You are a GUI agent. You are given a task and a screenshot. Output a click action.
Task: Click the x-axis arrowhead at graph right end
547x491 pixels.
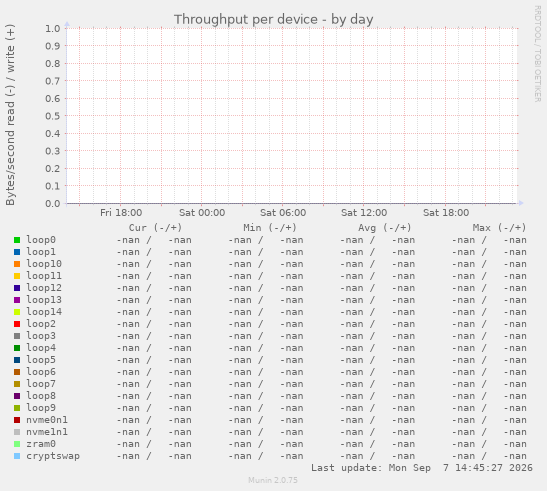coord(521,203)
